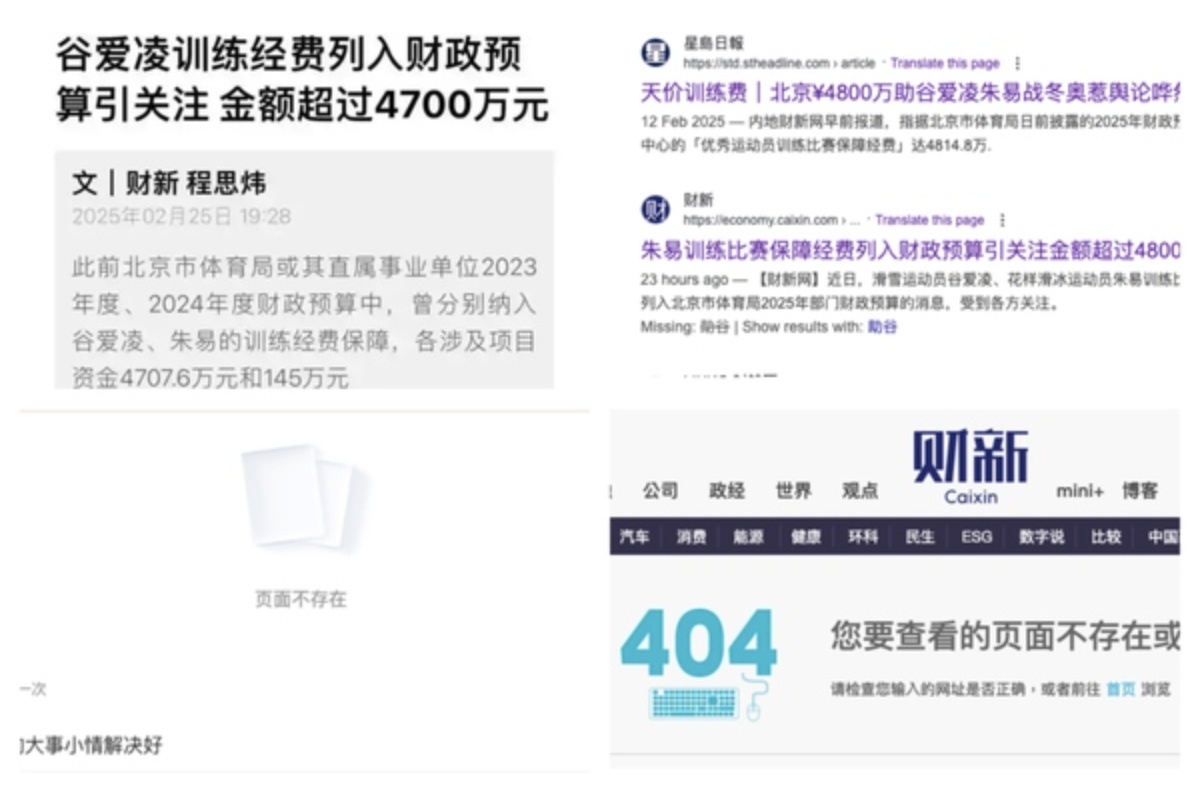Click the byline 文｜财新 程思炜
The image size is (1200, 798).
(x=169, y=183)
